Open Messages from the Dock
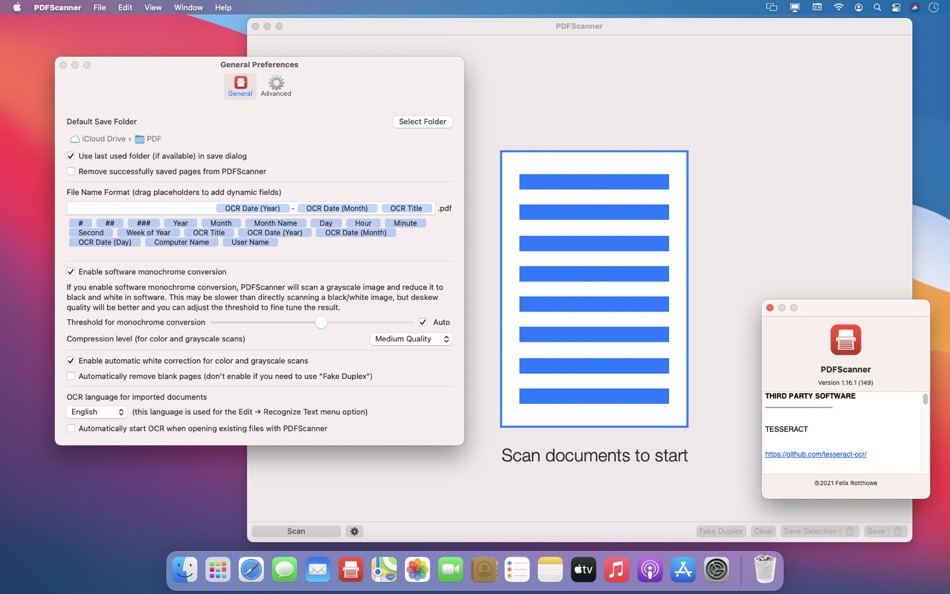950x594 pixels. click(x=284, y=570)
